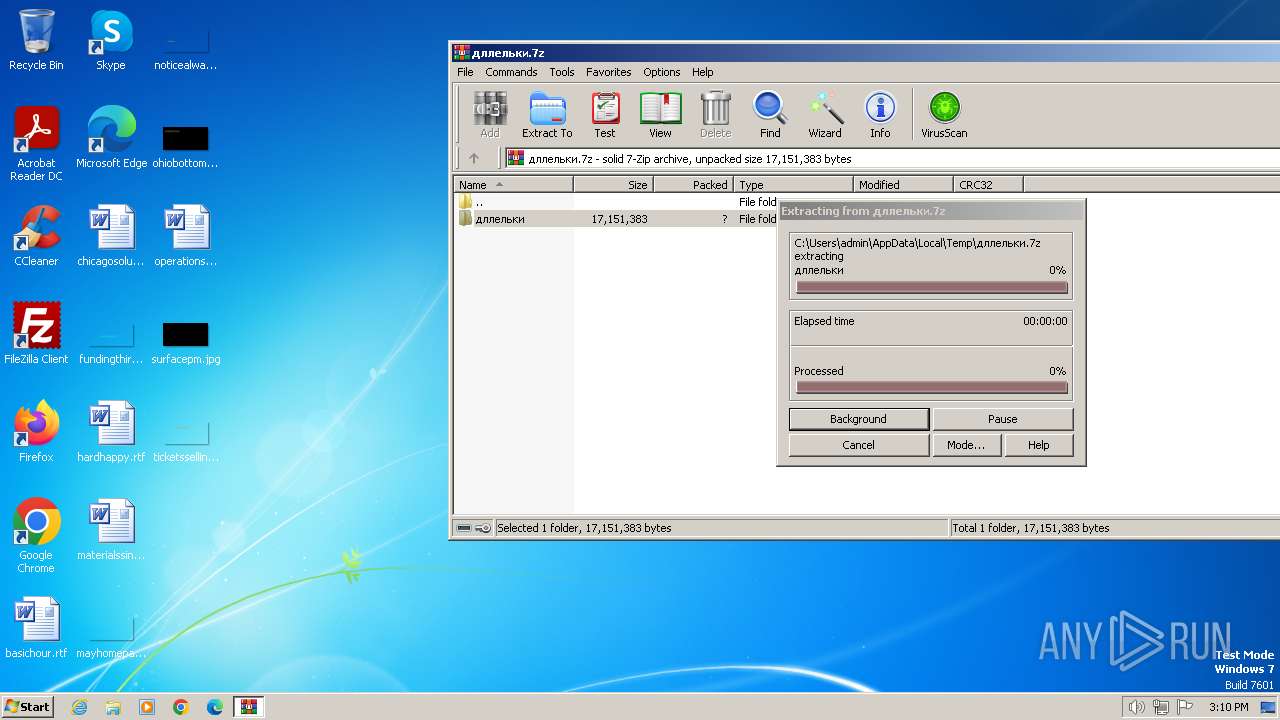Click the Extract To toolbar icon

click(x=547, y=115)
